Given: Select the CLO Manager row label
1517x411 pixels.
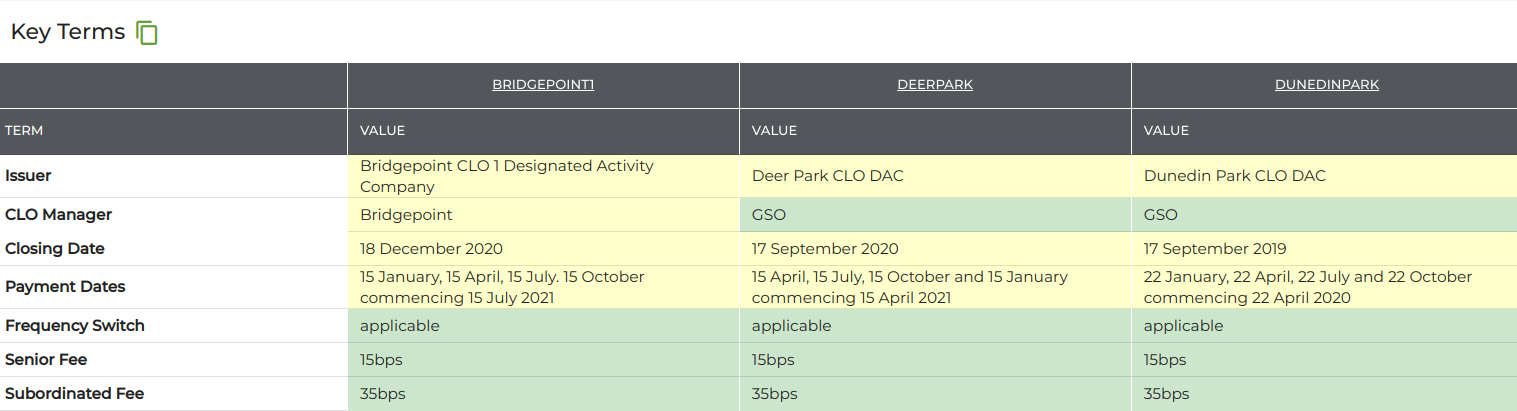Looking at the screenshot, I should click(58, 215).
